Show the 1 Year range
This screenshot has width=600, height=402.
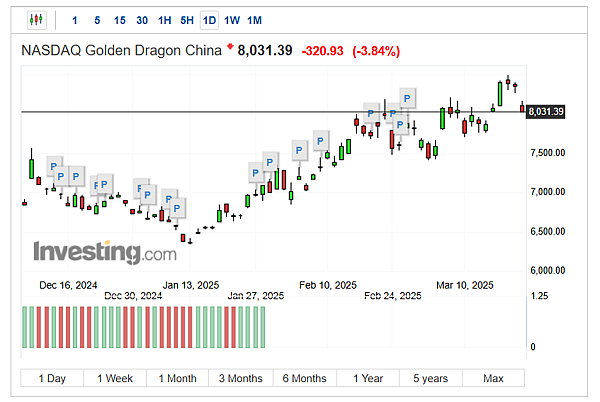[x=368, y=378]
